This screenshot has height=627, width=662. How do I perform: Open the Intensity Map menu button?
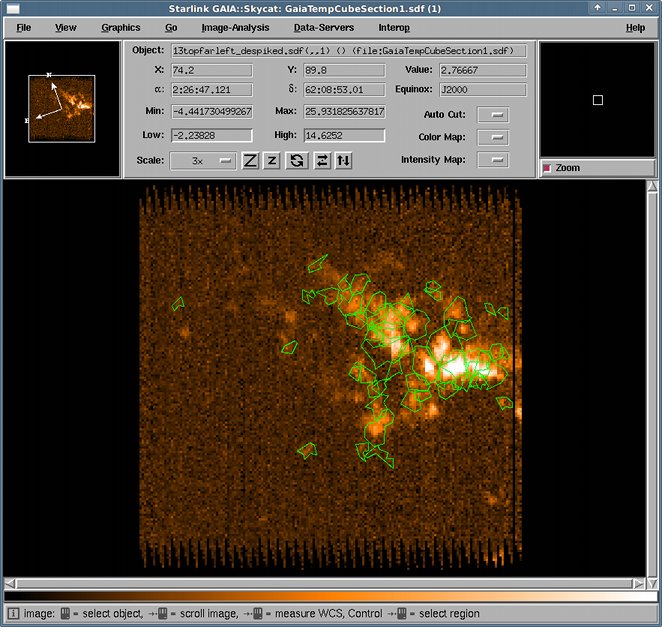(493, 160)
